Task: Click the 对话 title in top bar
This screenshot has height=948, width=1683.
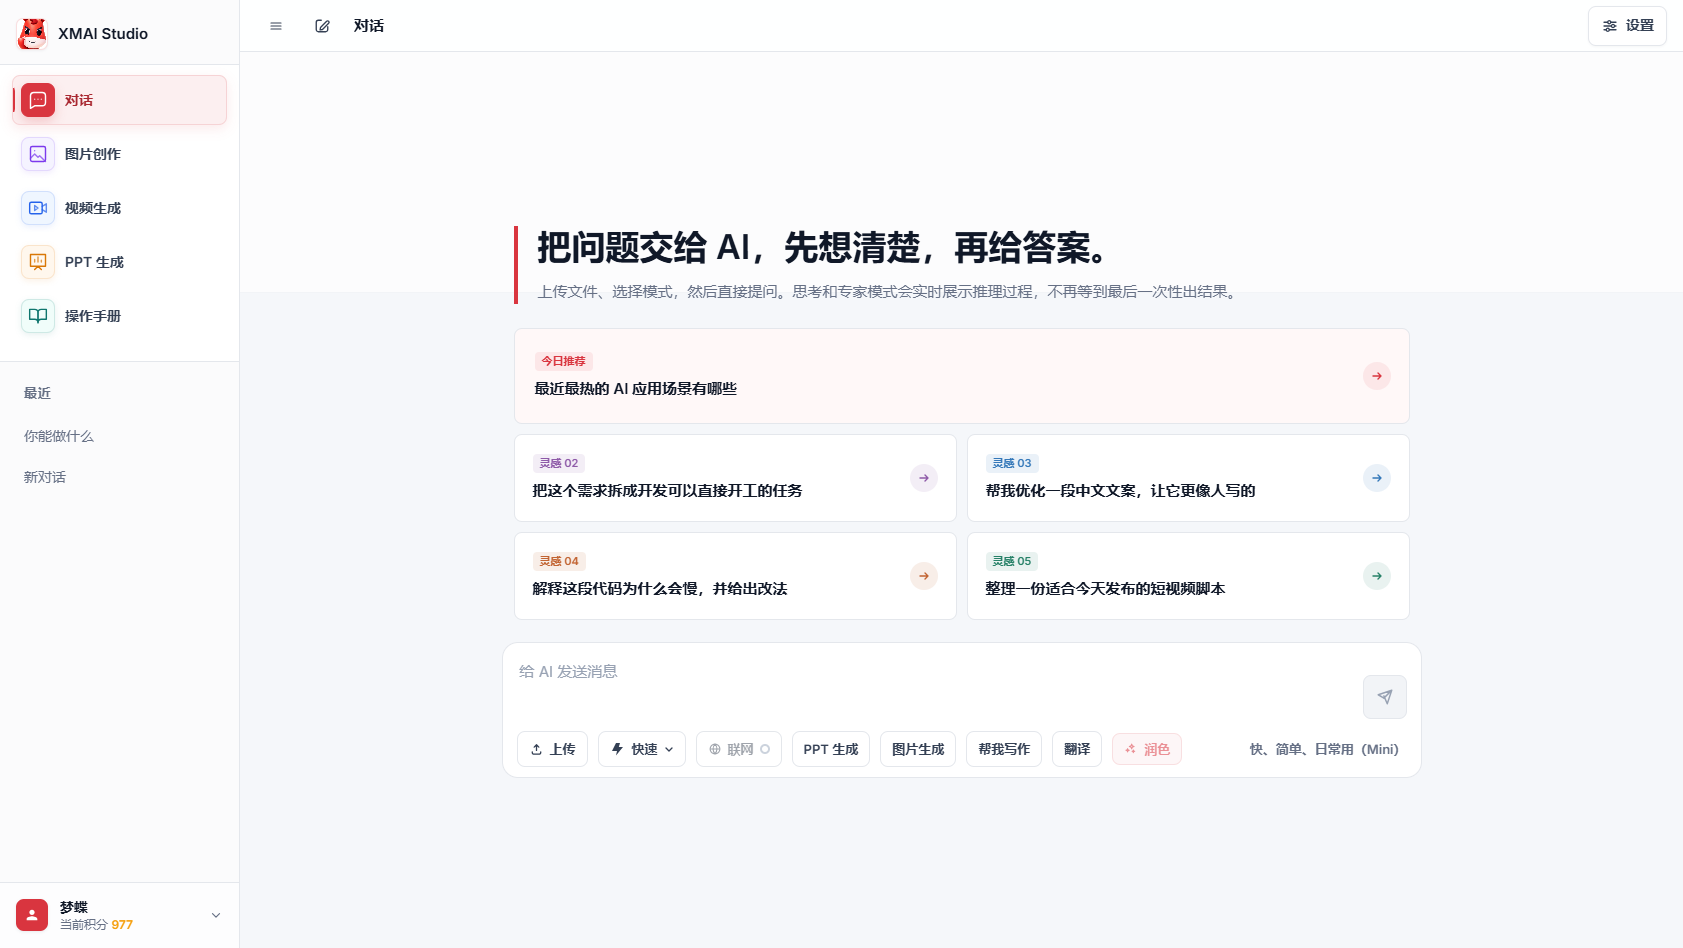Action: 369,26
